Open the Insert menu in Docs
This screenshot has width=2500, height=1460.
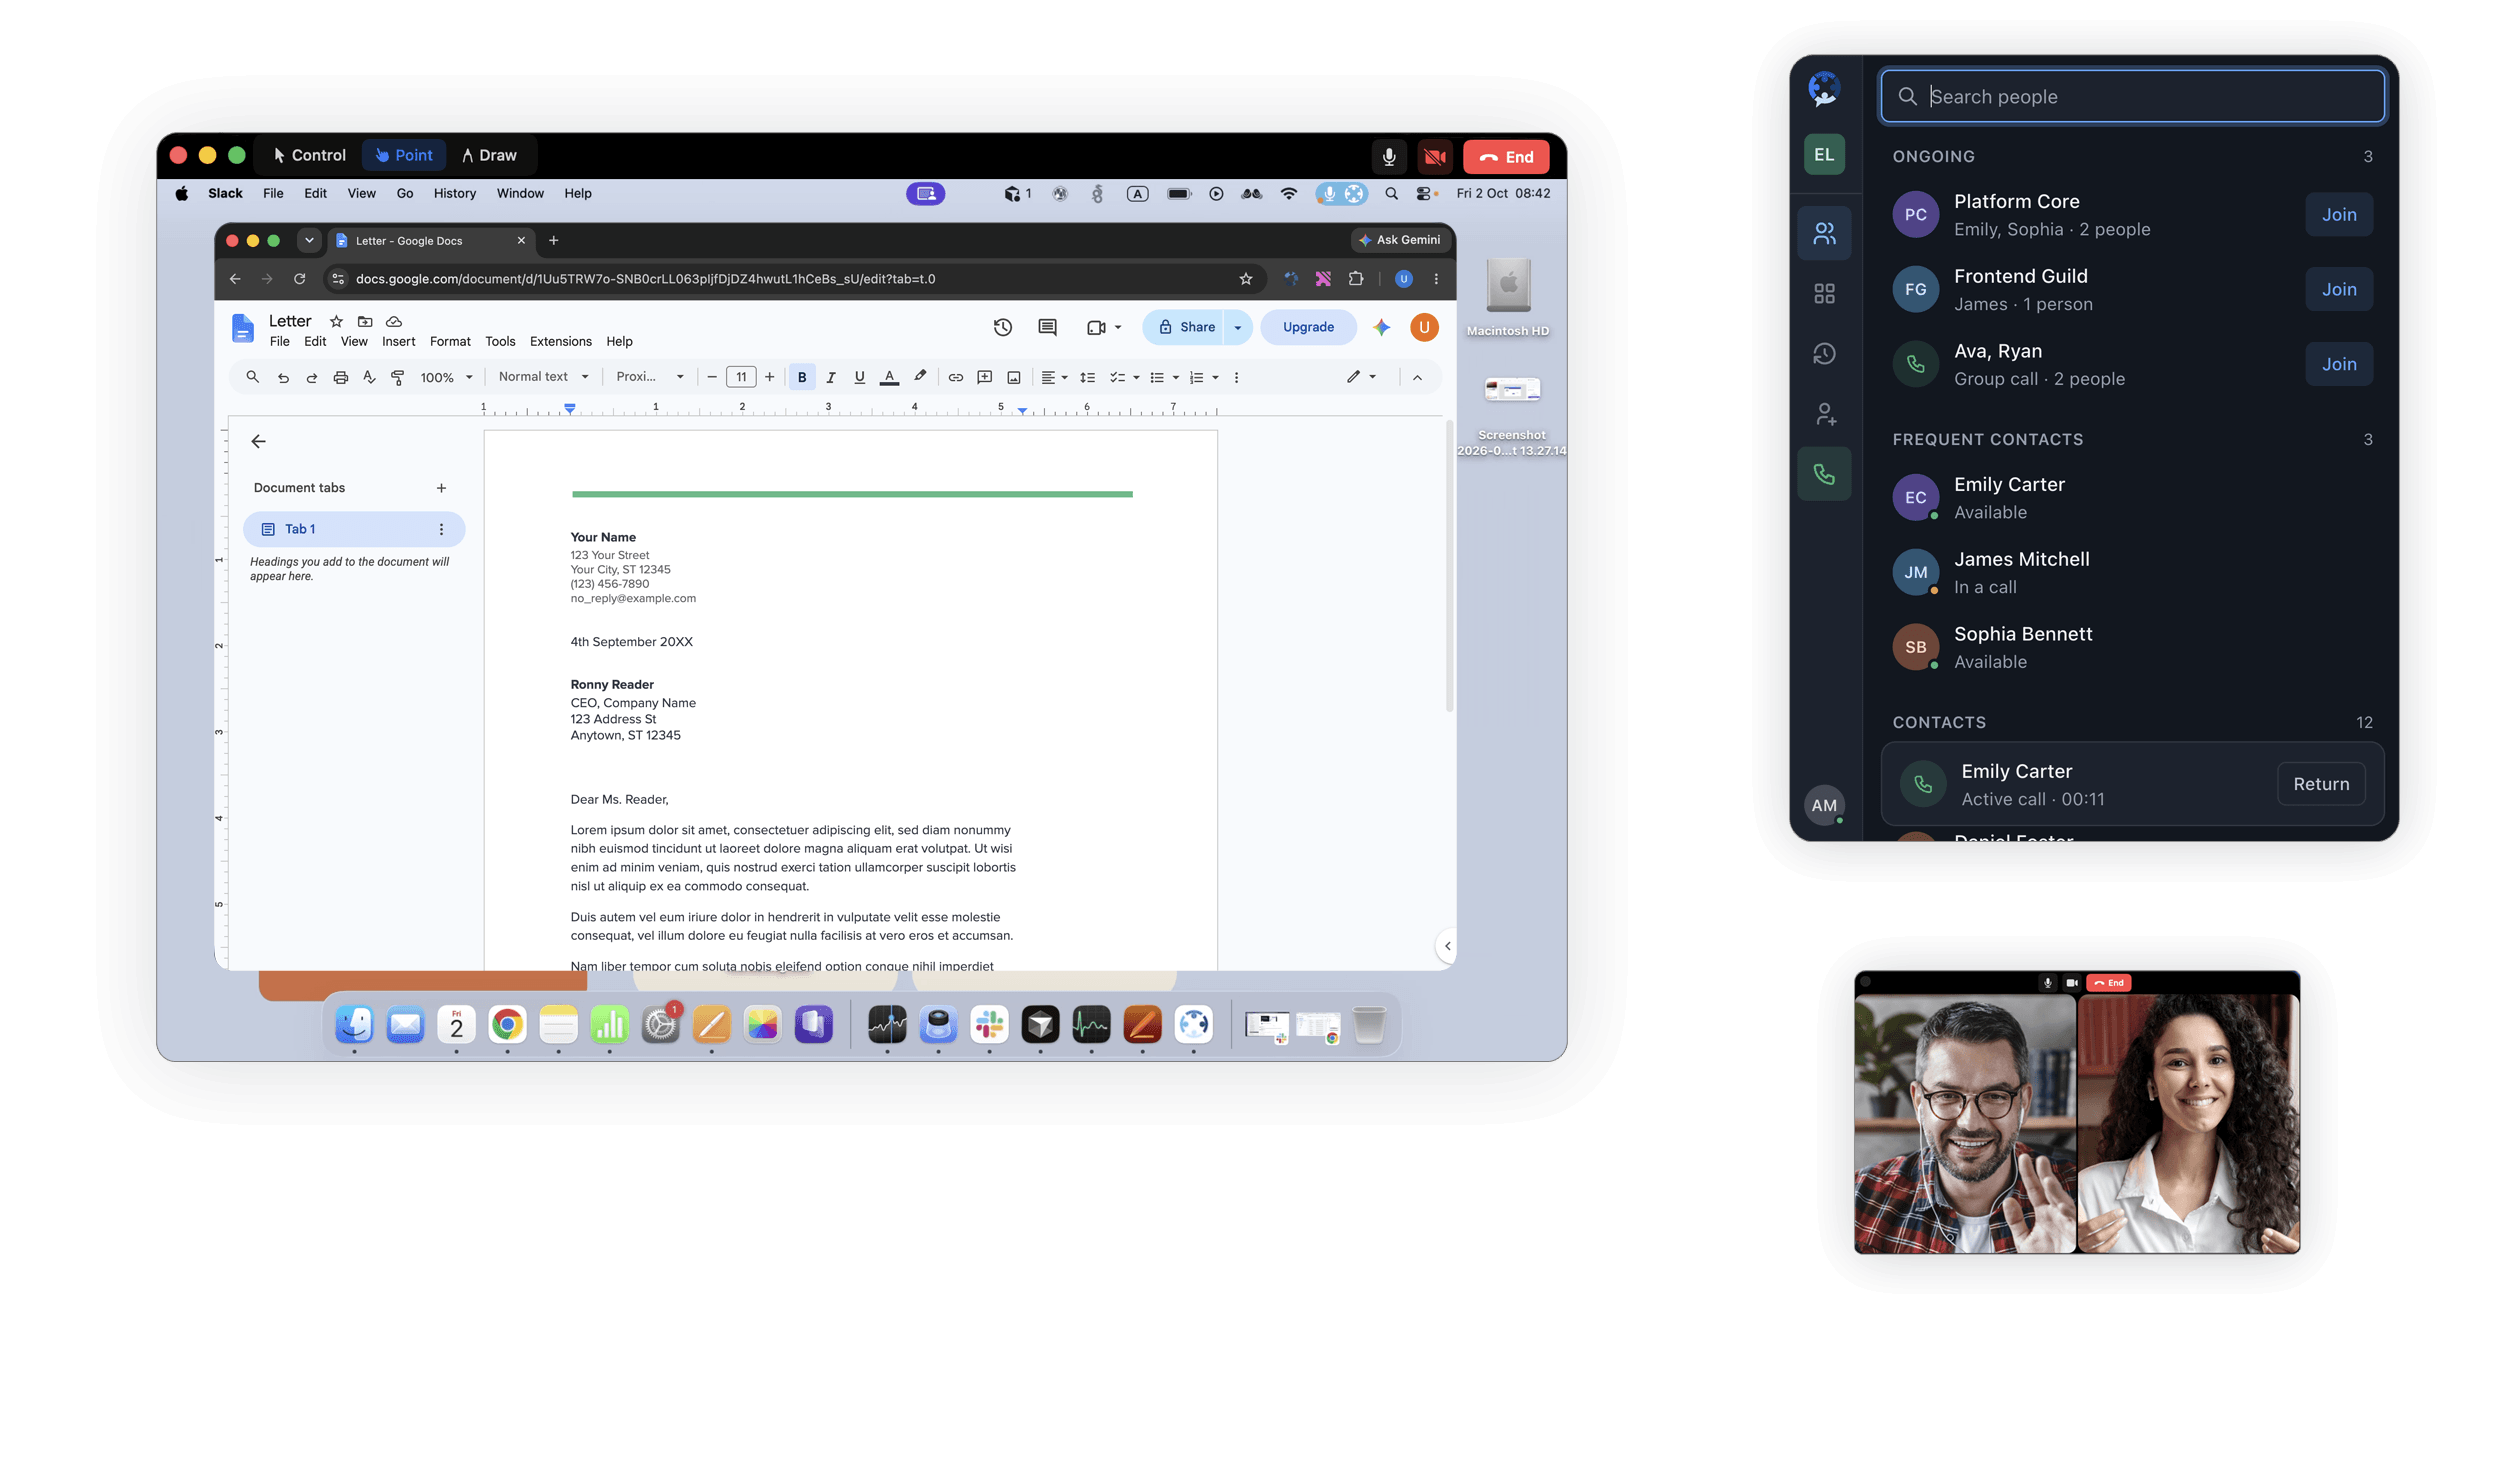398,341
